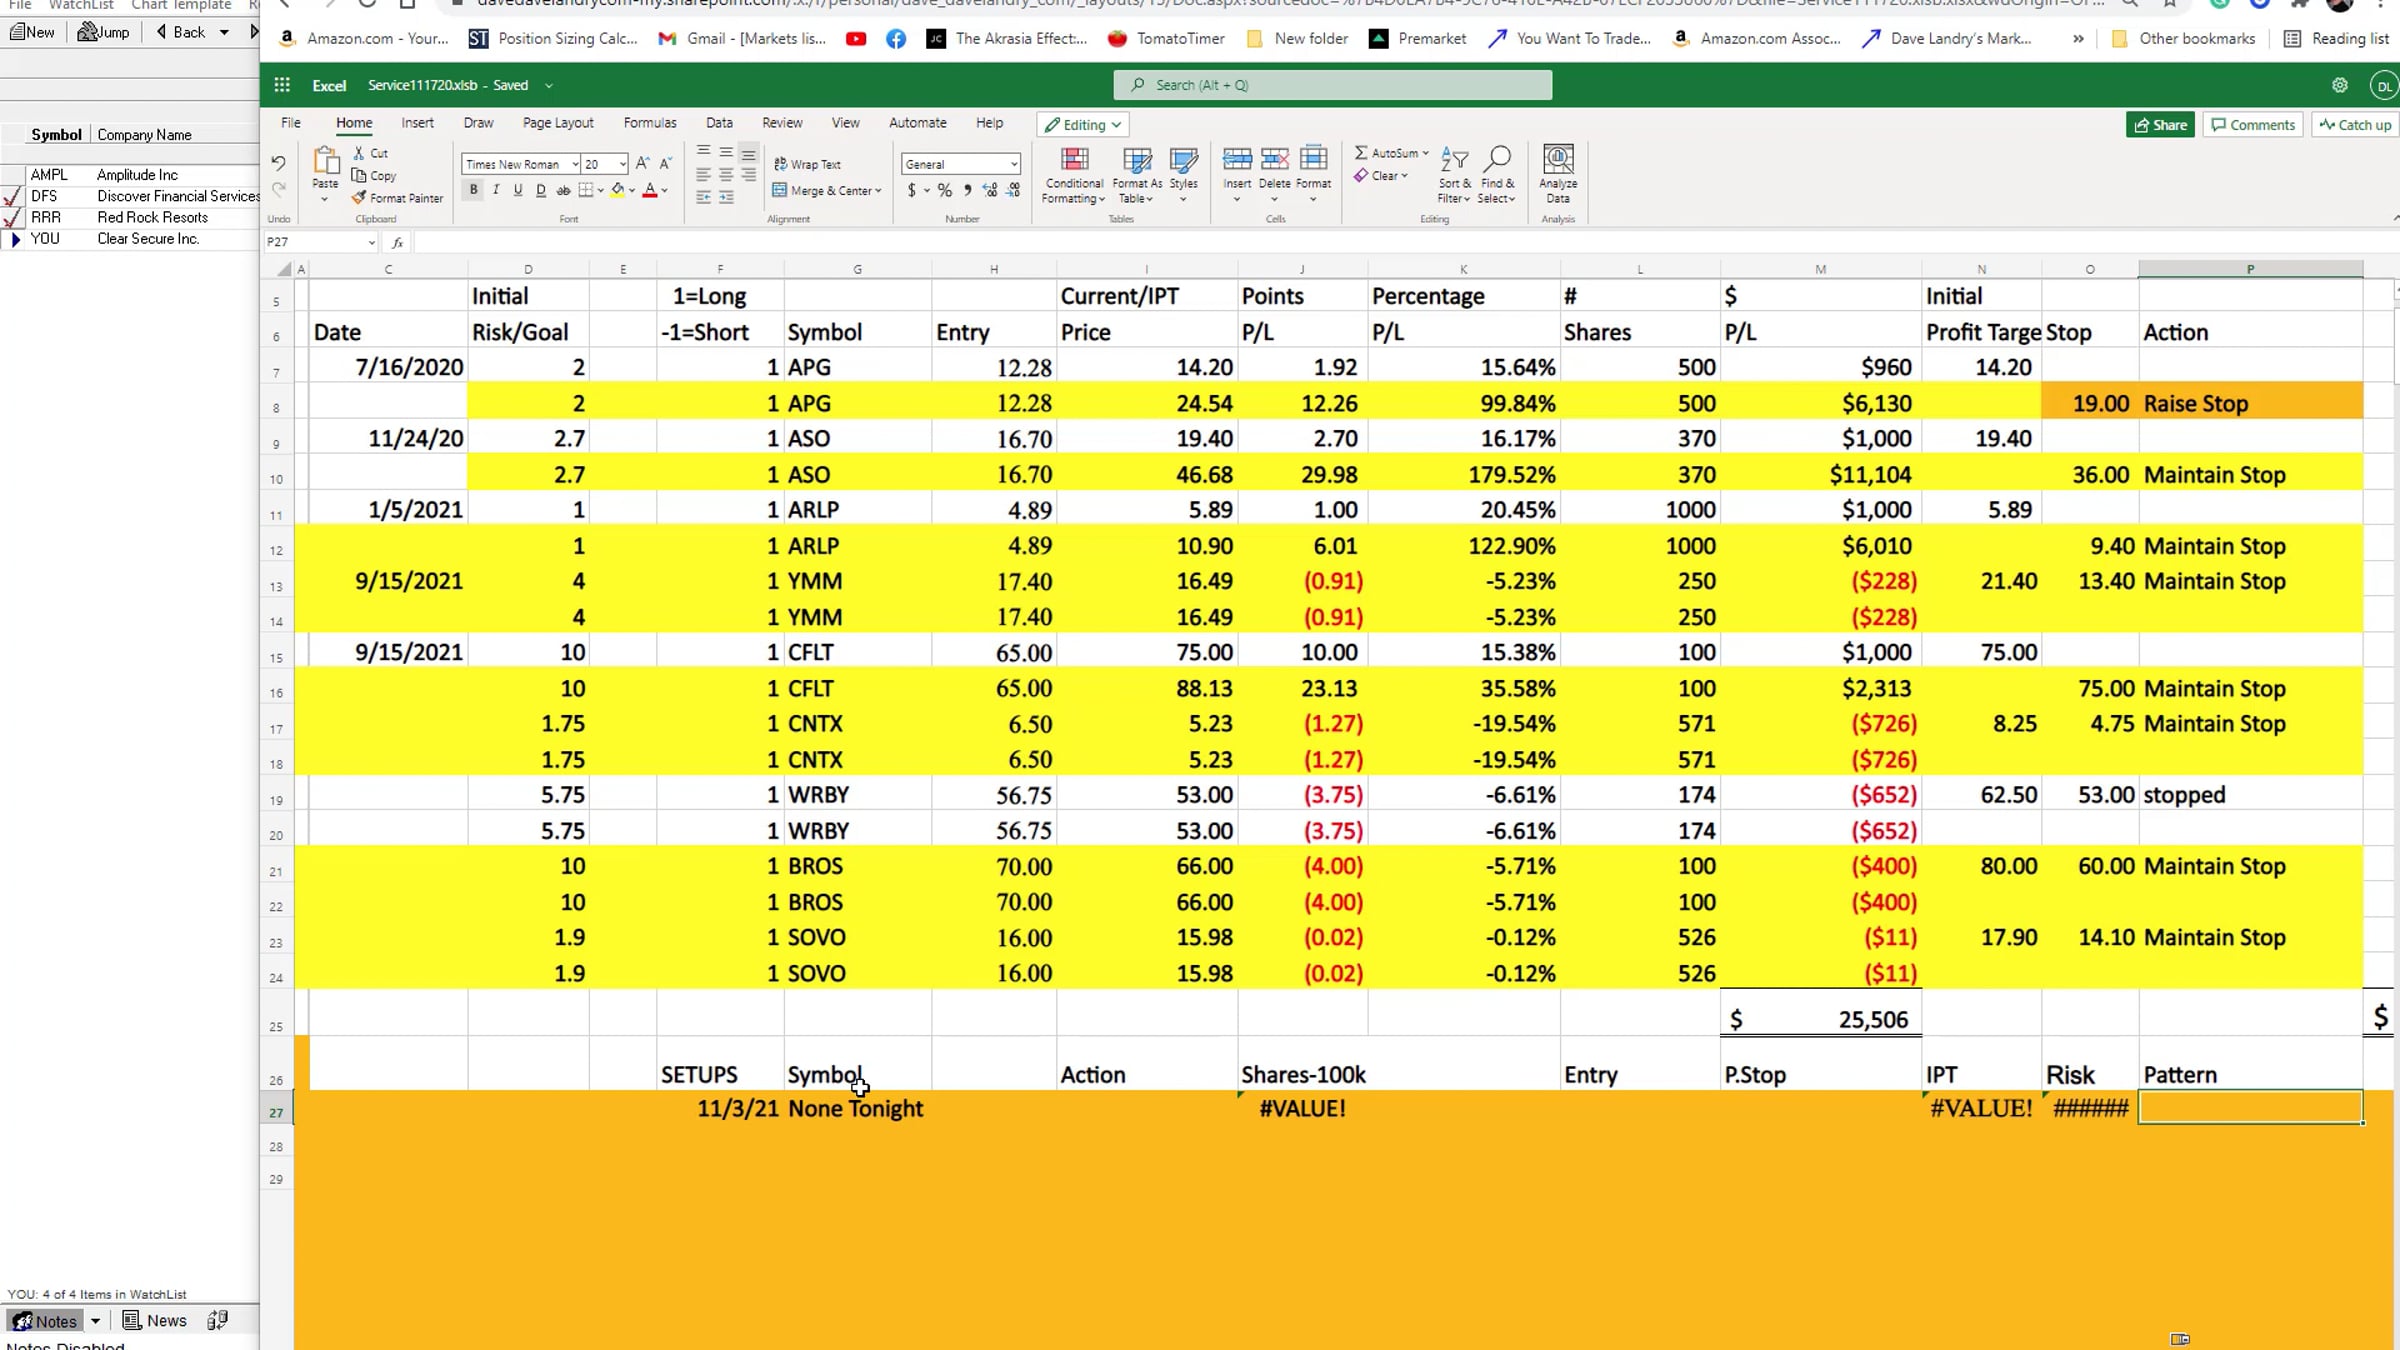The image size is (2400, 1350).
Task: Click Increase Decimal icon
Action: [990, 190]
